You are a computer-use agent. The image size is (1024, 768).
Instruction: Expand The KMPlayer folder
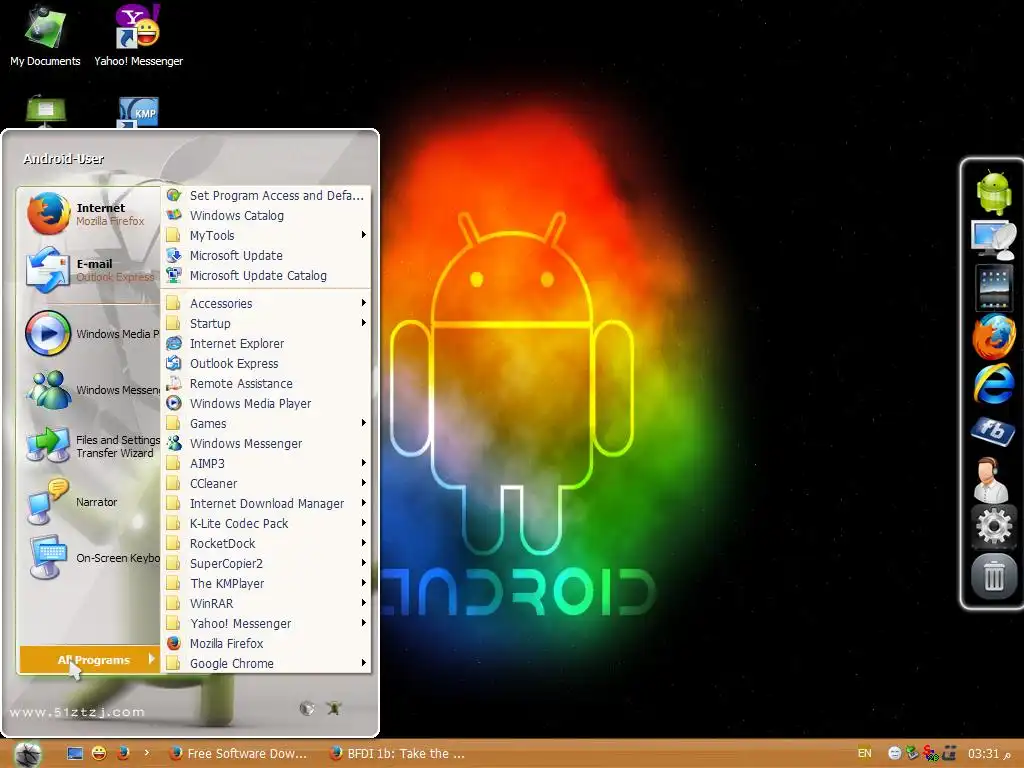coord(266,583)
